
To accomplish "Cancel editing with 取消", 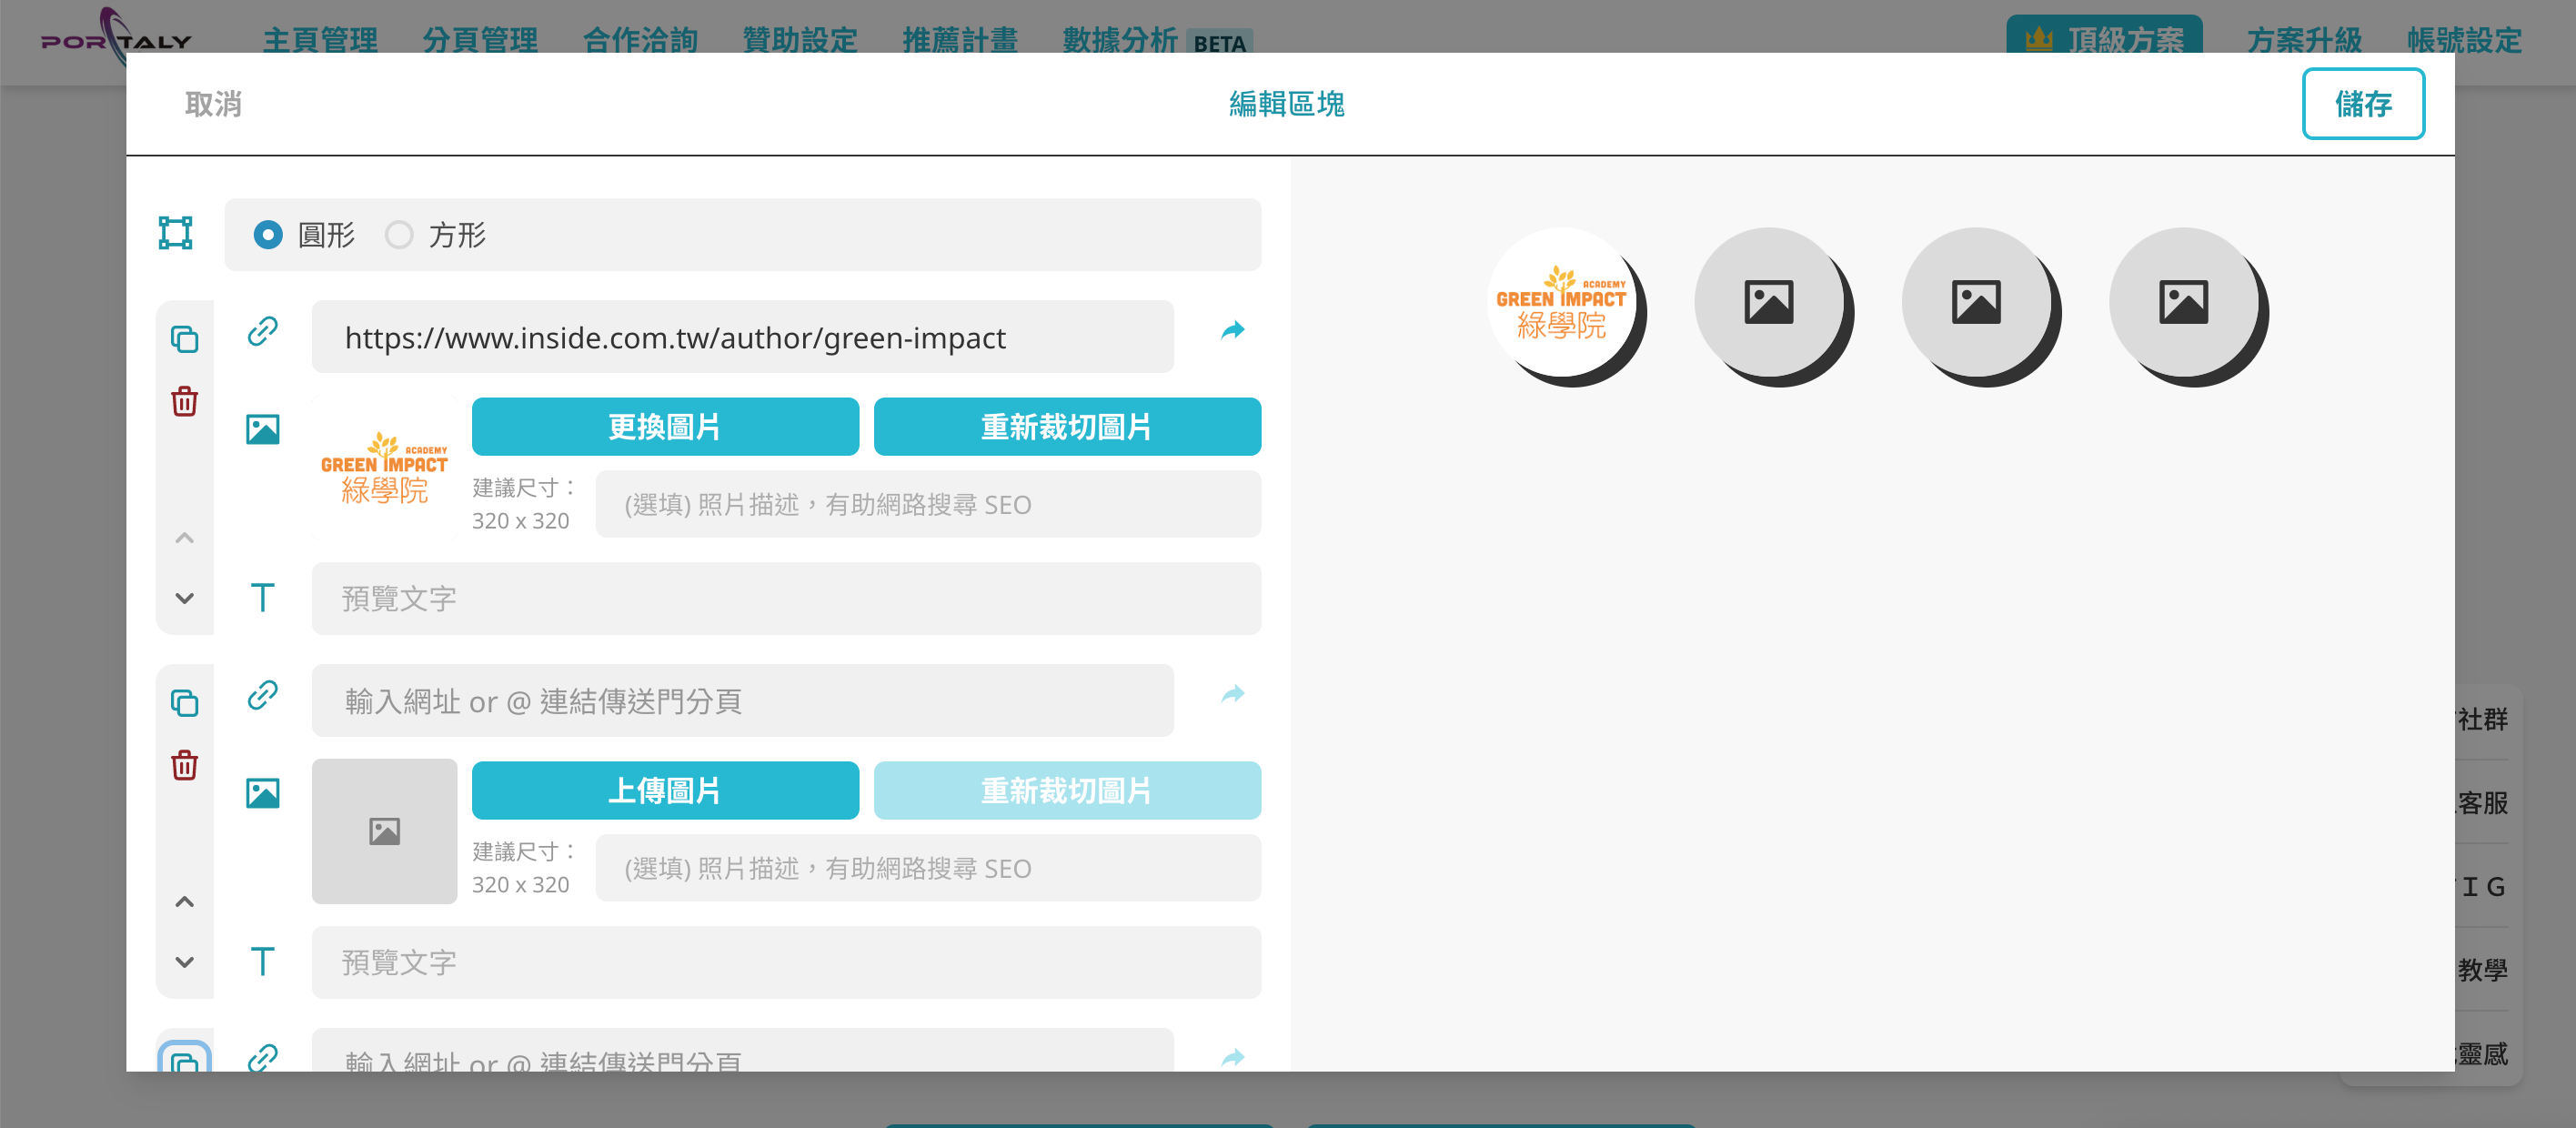I will coord(213,104).
